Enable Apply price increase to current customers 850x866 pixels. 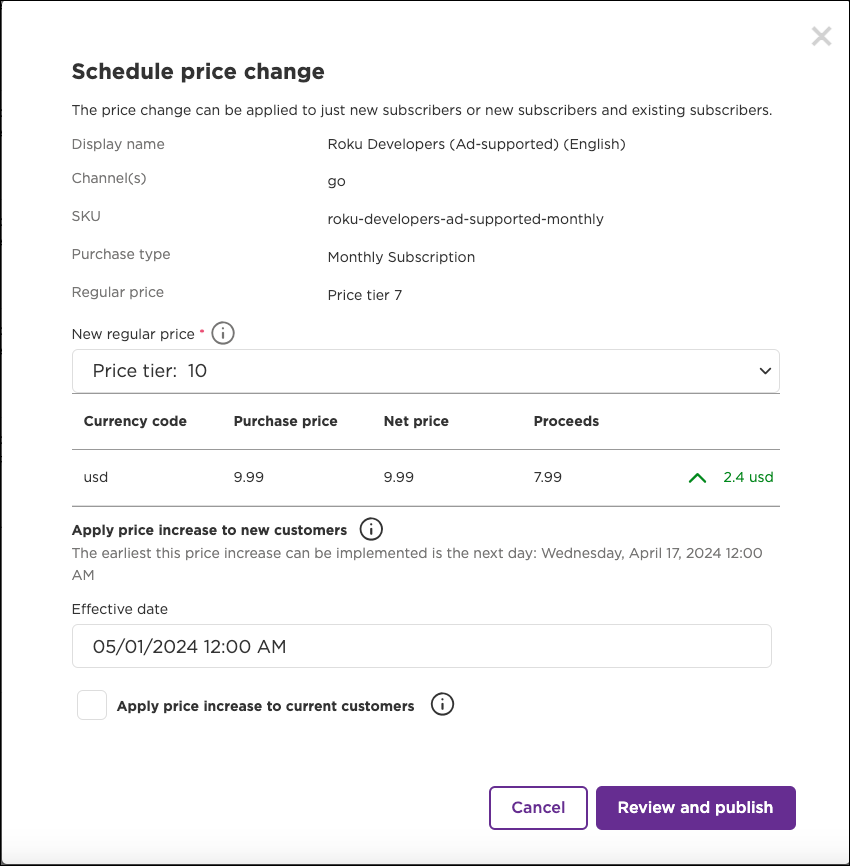[x=91, y=705]
